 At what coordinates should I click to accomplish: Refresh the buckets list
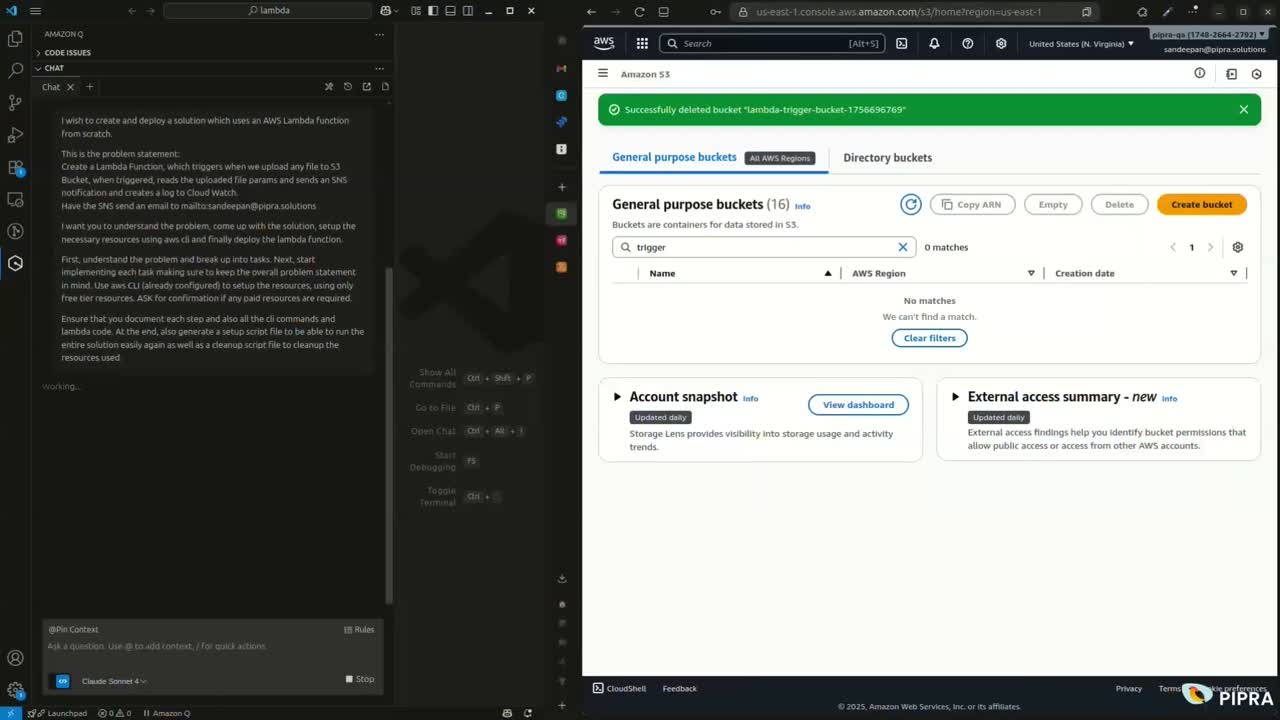pos(910,204)
